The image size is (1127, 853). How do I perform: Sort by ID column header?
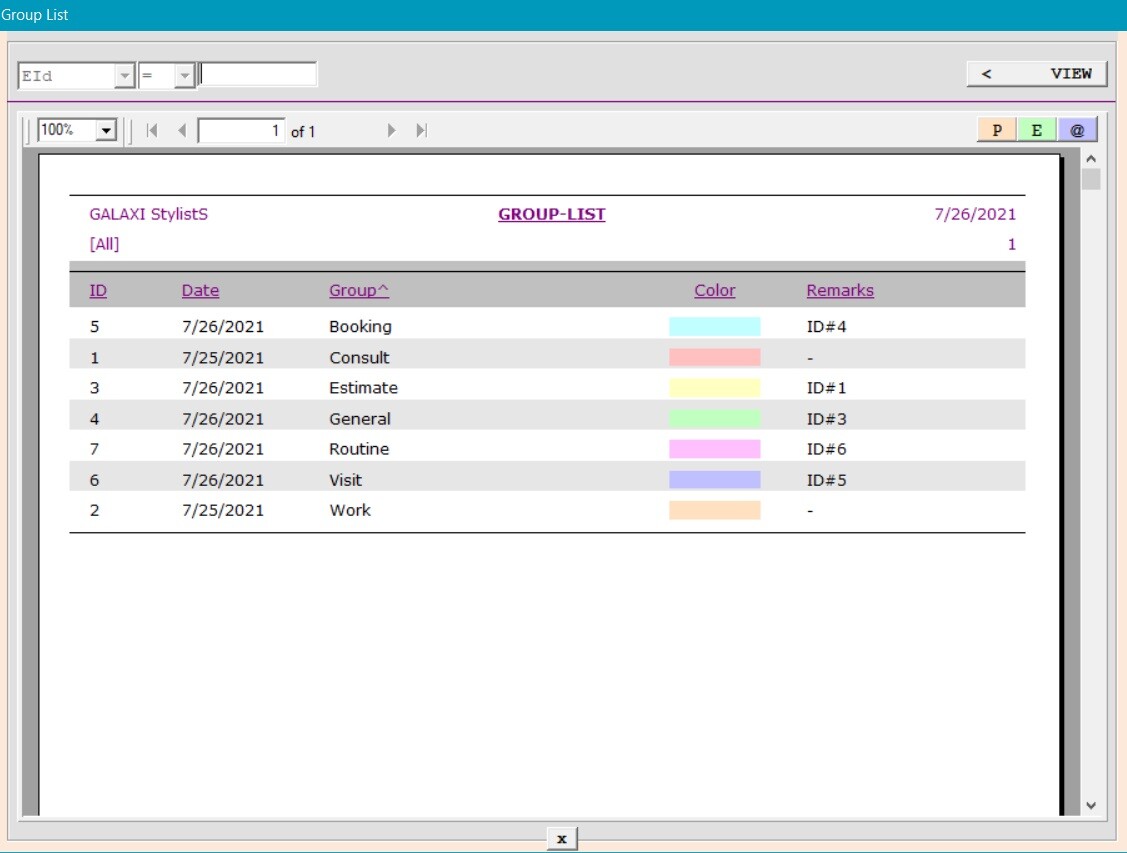[x=98, y=290]
